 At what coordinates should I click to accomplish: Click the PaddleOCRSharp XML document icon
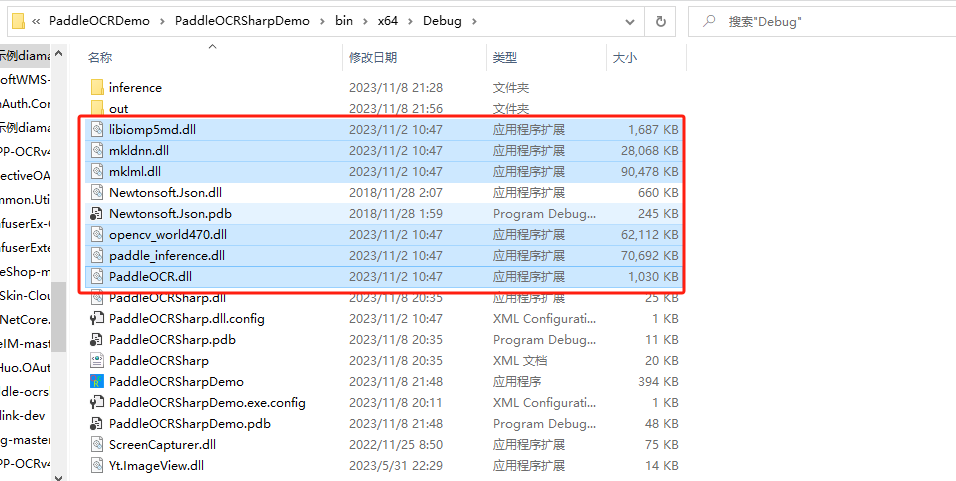click(x=97, y=361)
